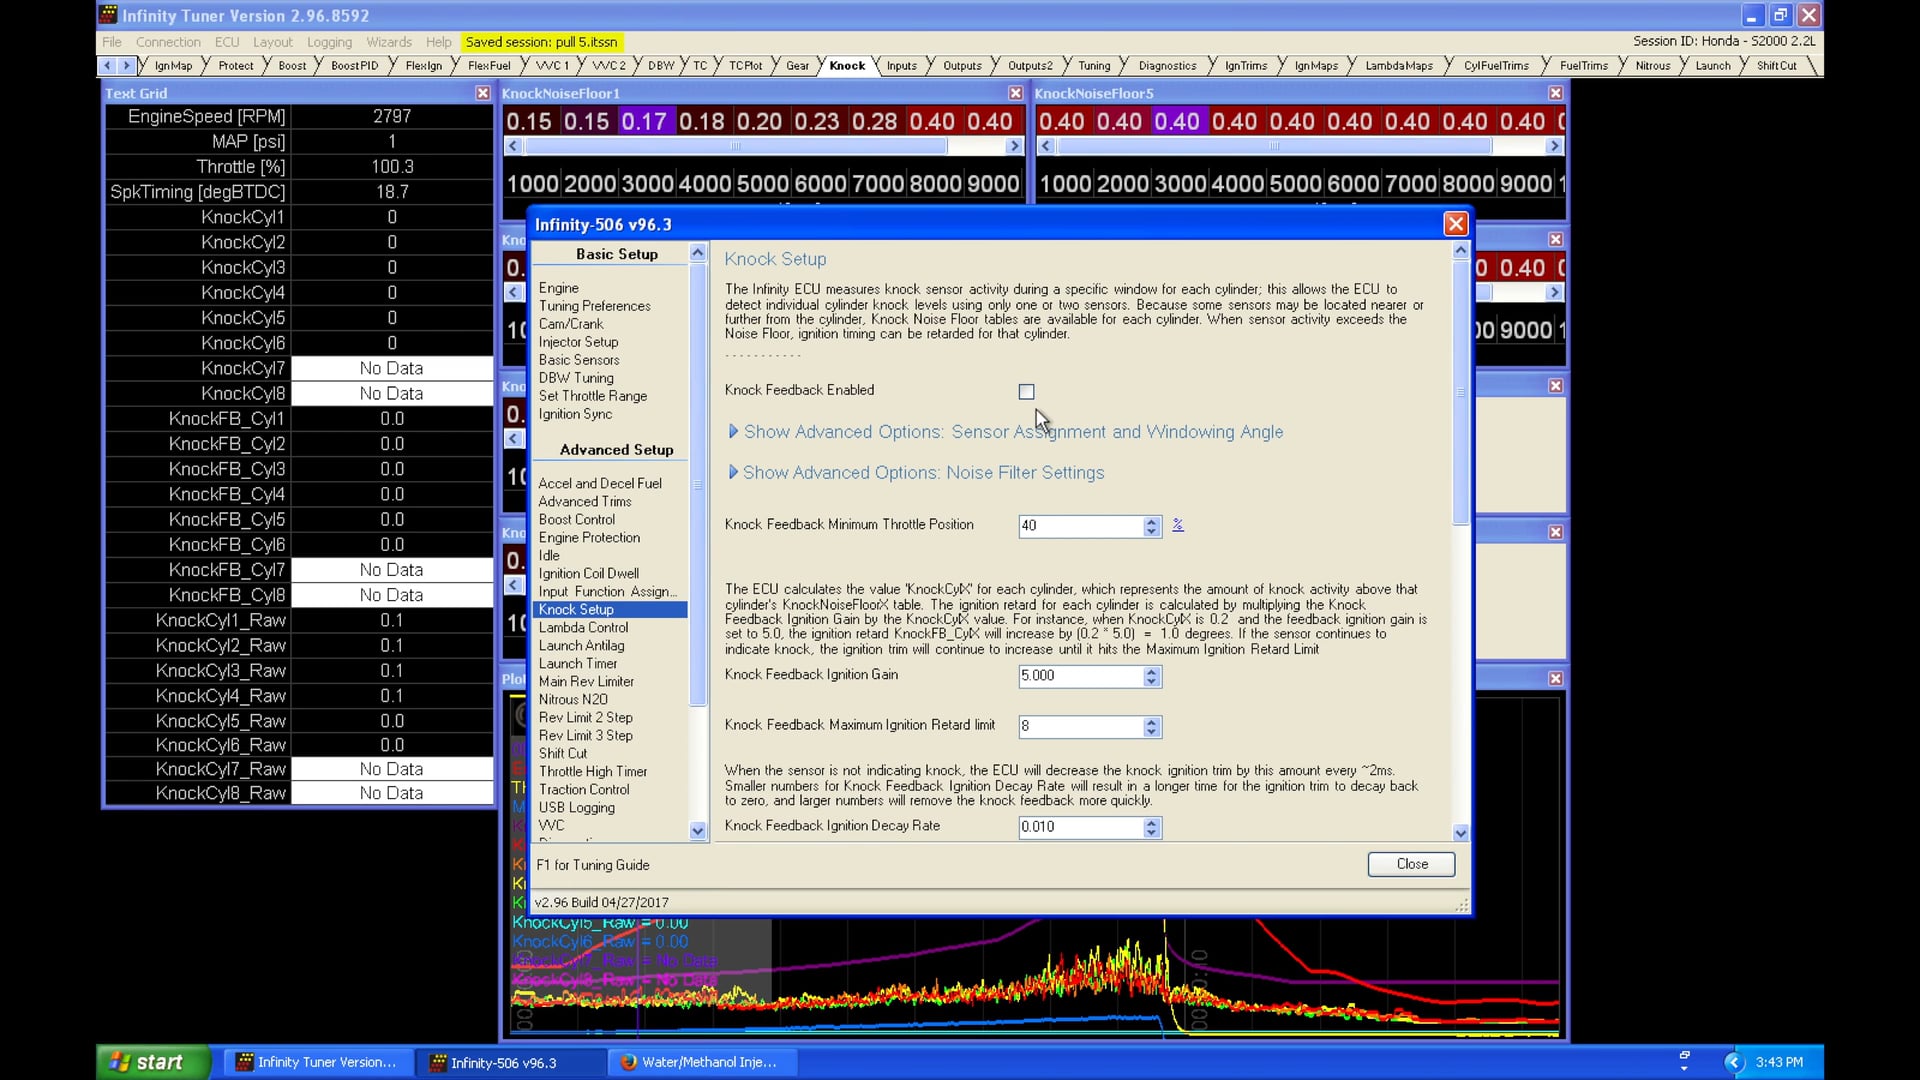This screenshot has height=1080, width=1920.
Task: Open the Wizards menu
Action: 388,42
